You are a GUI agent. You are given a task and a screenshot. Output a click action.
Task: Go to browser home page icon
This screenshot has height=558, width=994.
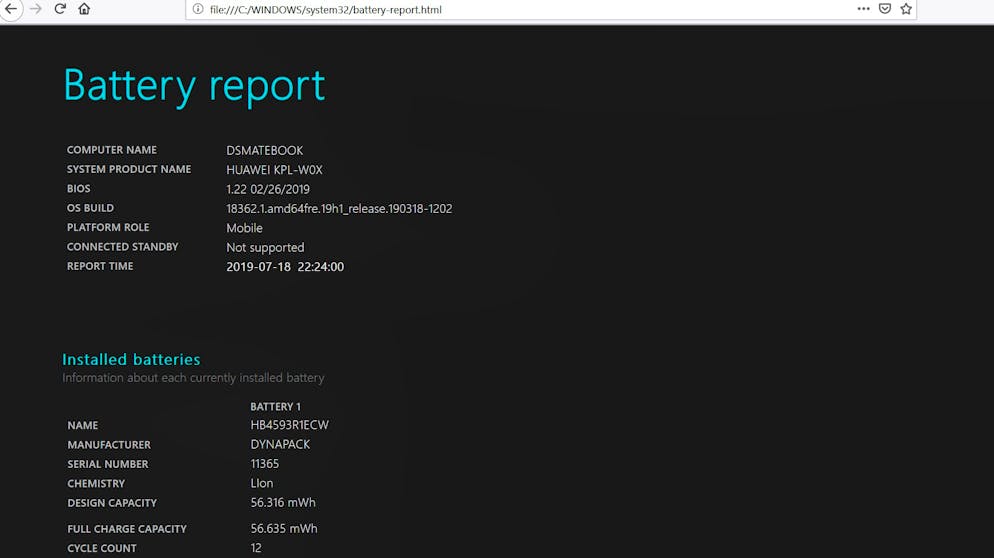click(x=84, y=9)
